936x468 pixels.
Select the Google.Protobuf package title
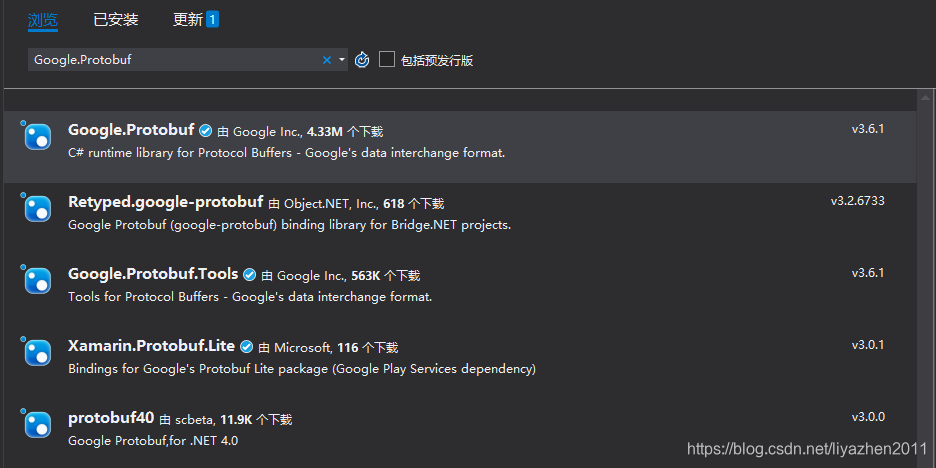tap(131, 130)
